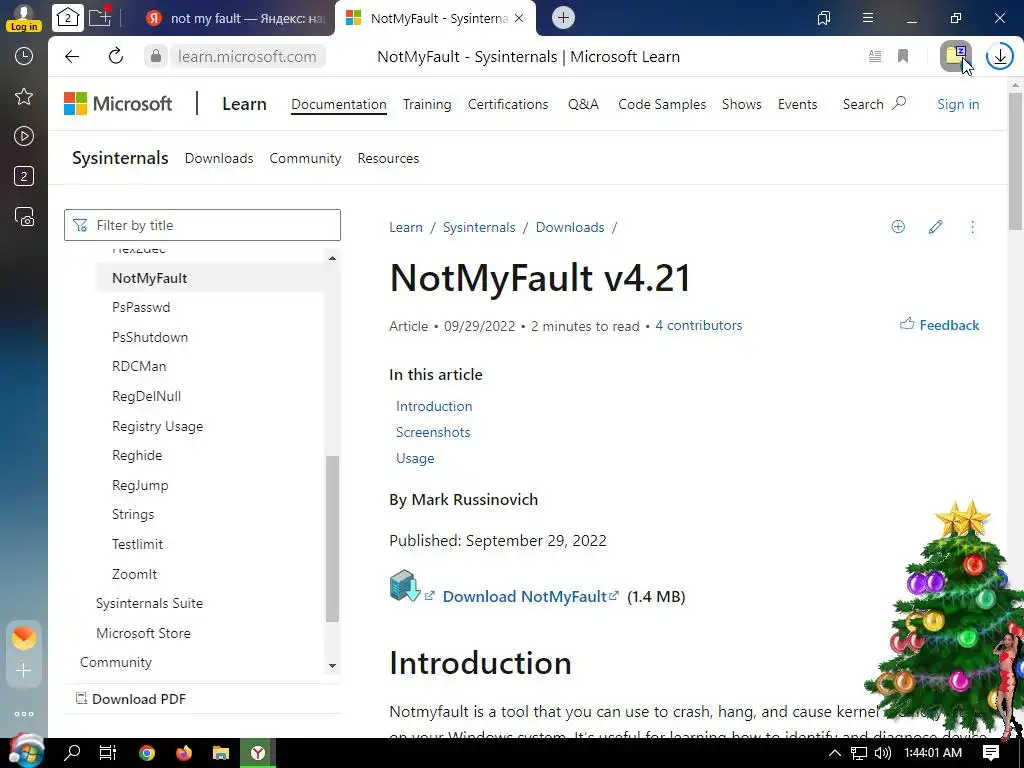Click the add to collection plus circle icon
Image resolution: width=1024 pixels, height=768 pixels.
898,227
